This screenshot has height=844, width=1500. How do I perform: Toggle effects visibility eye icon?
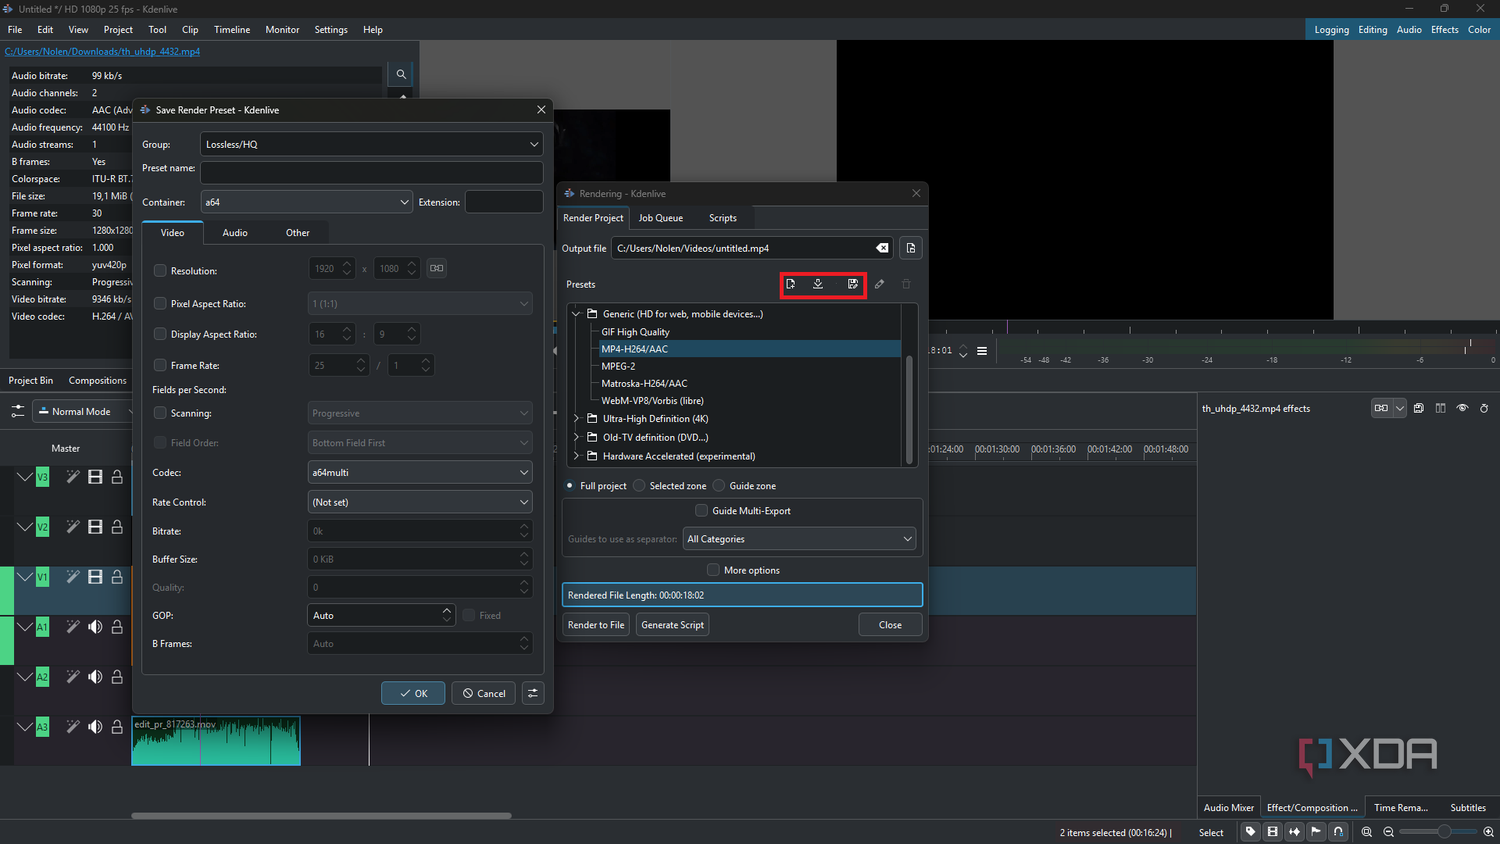point(1462,408)
